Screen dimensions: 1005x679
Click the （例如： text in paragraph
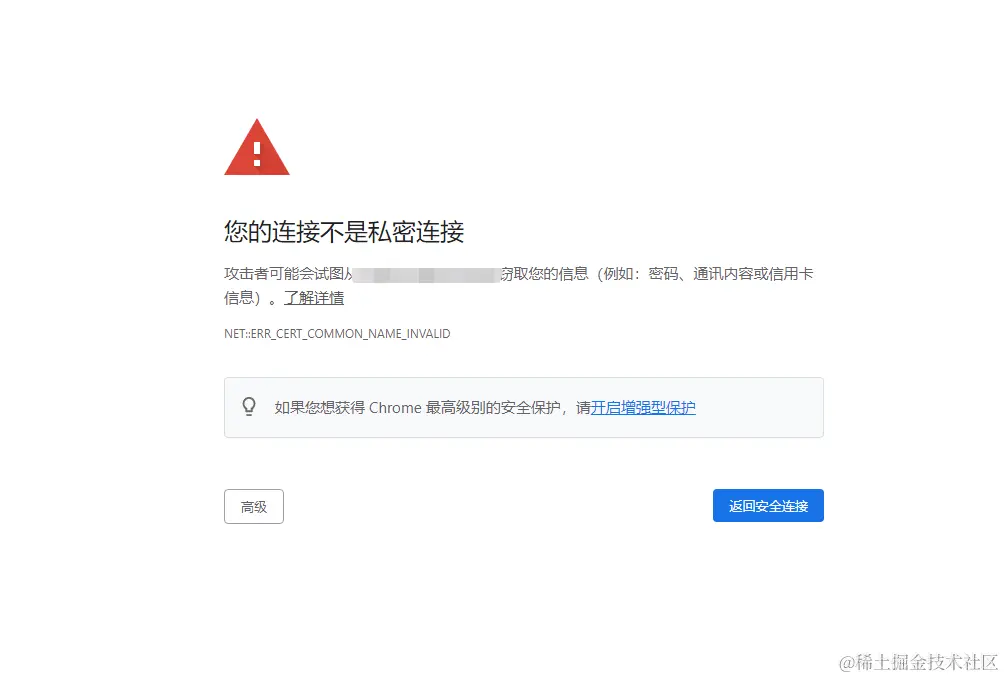617,274
